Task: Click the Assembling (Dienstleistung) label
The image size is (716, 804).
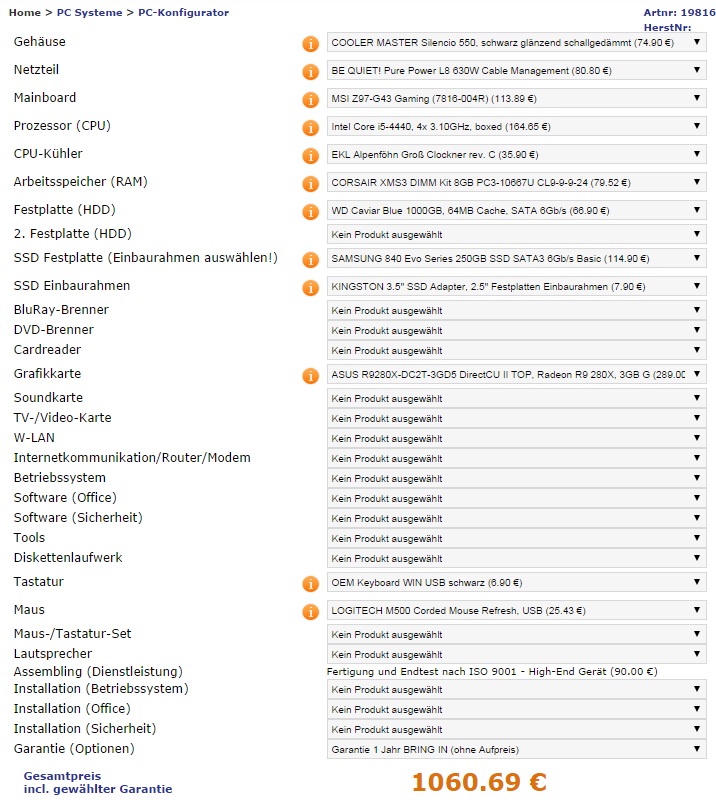Action: tap(98, 671)
